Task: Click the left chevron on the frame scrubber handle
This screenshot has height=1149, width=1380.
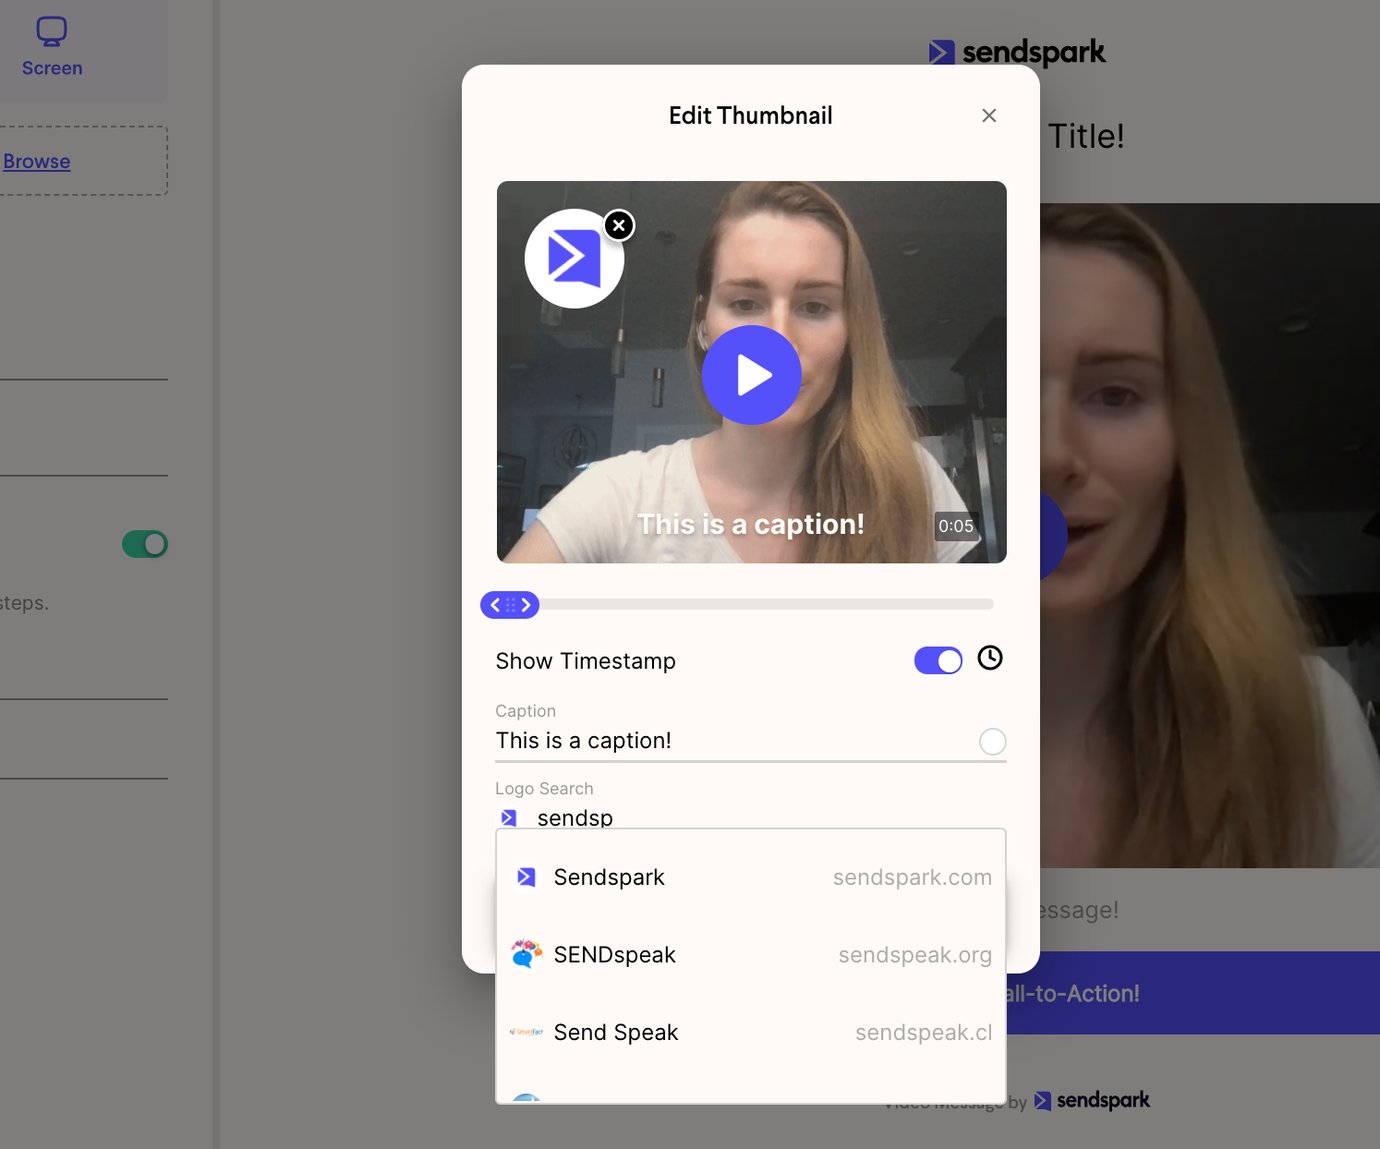Action: point(494,604)
